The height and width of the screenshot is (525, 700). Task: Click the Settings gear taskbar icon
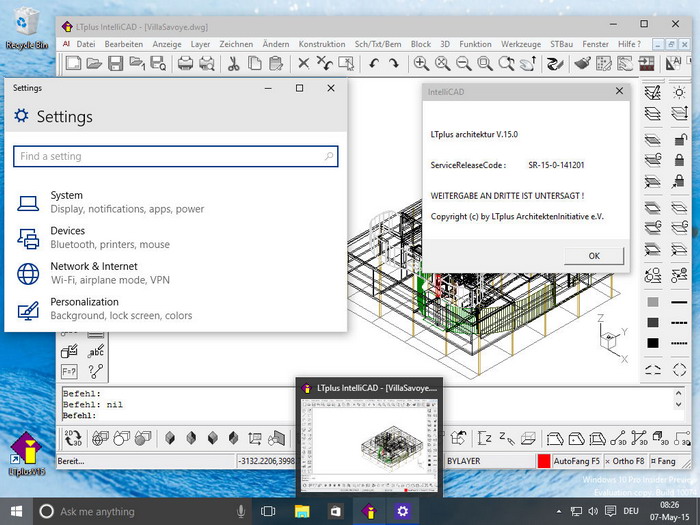tap(403, 511)
